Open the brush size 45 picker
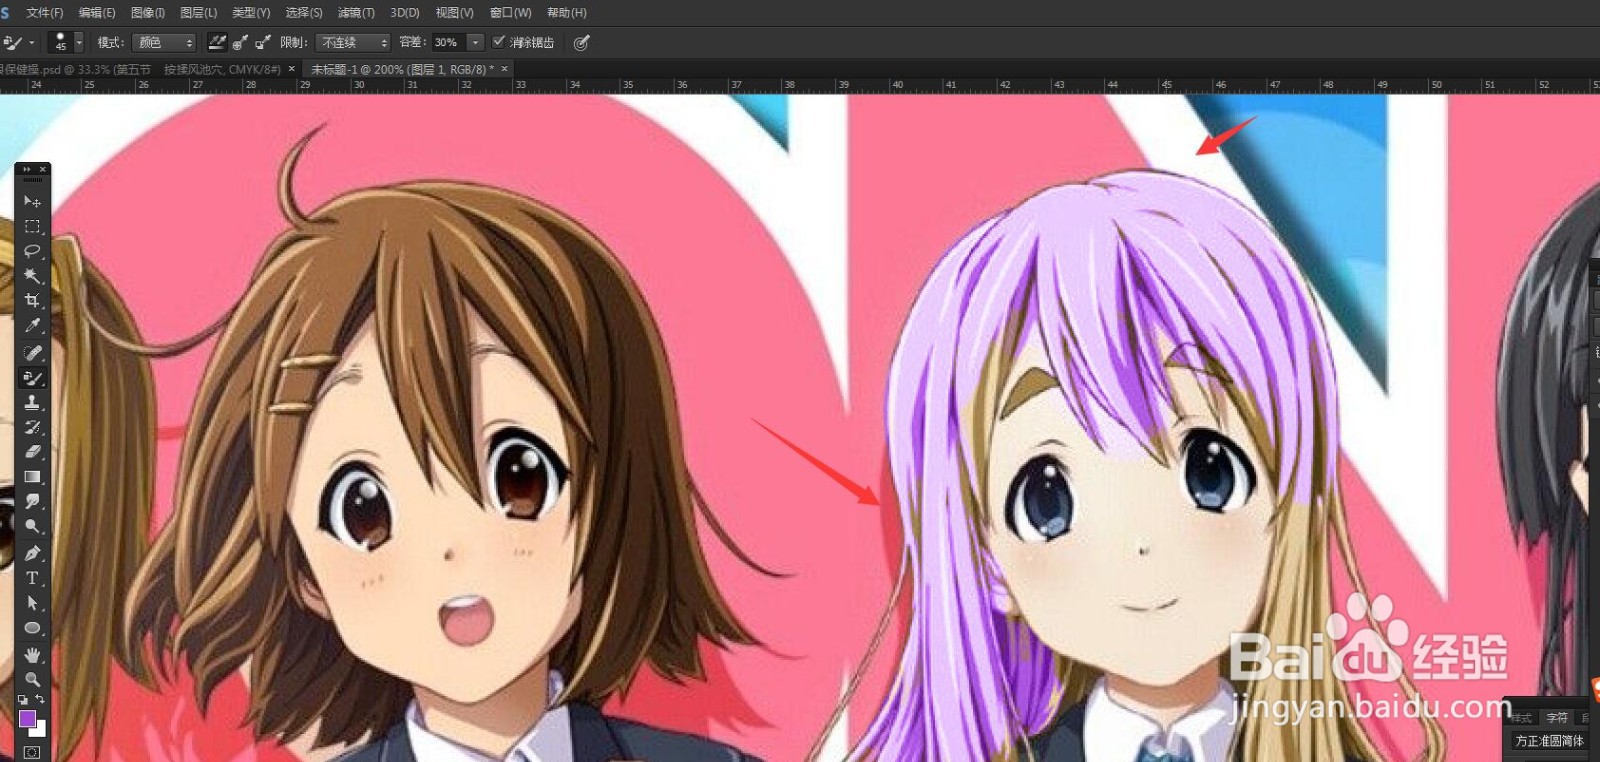Viewport: 1600px width, 762px height. [66, 42]
